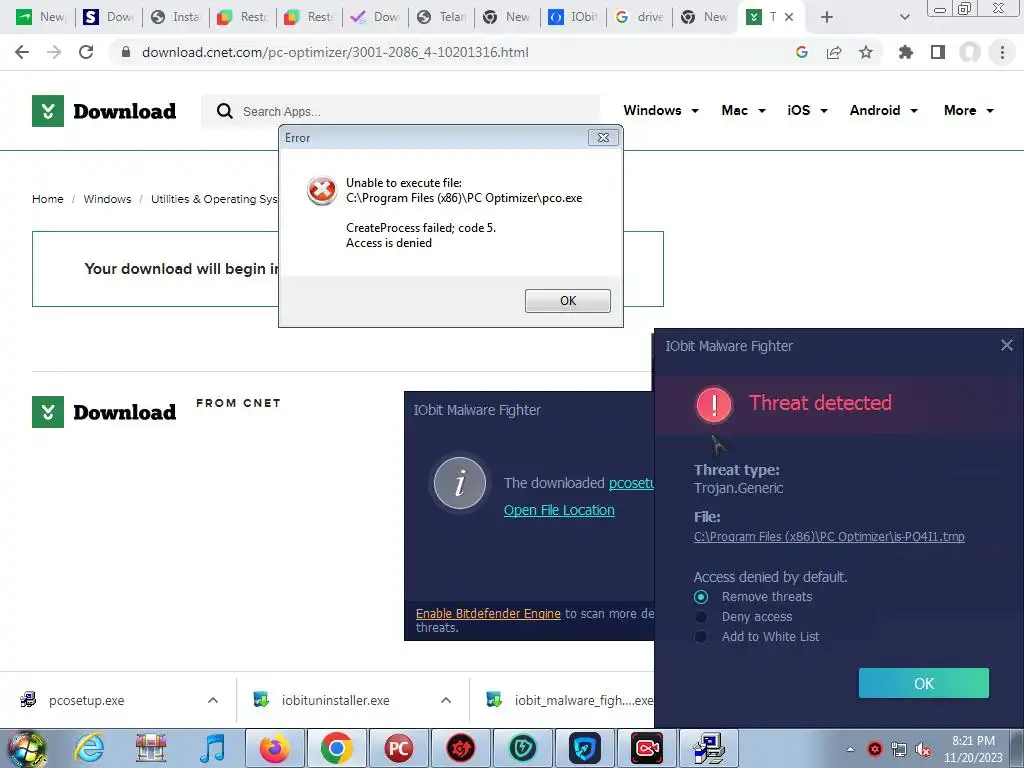Image resolution: width=1024 pixels, height=768 pixels.
Task: Click the Google icon in the address bar
Action: [802, 52]
